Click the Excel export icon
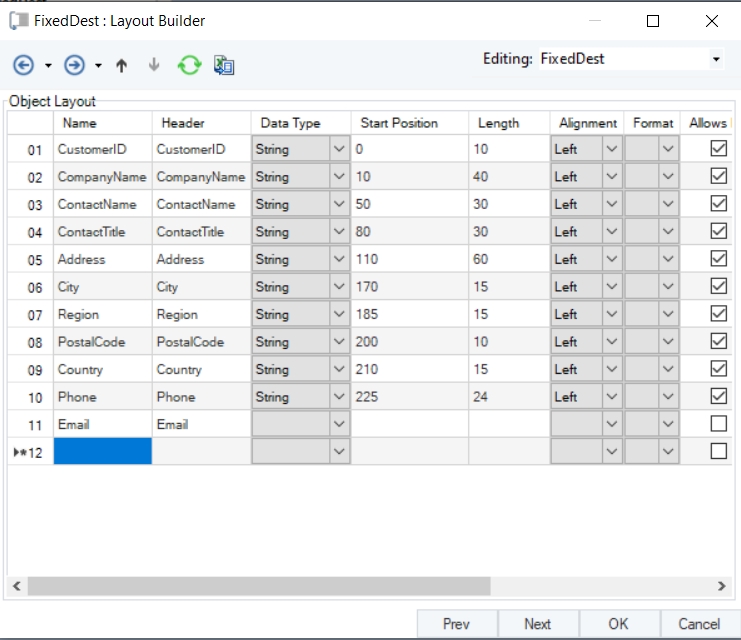The image size is (741, 640). 224,65
